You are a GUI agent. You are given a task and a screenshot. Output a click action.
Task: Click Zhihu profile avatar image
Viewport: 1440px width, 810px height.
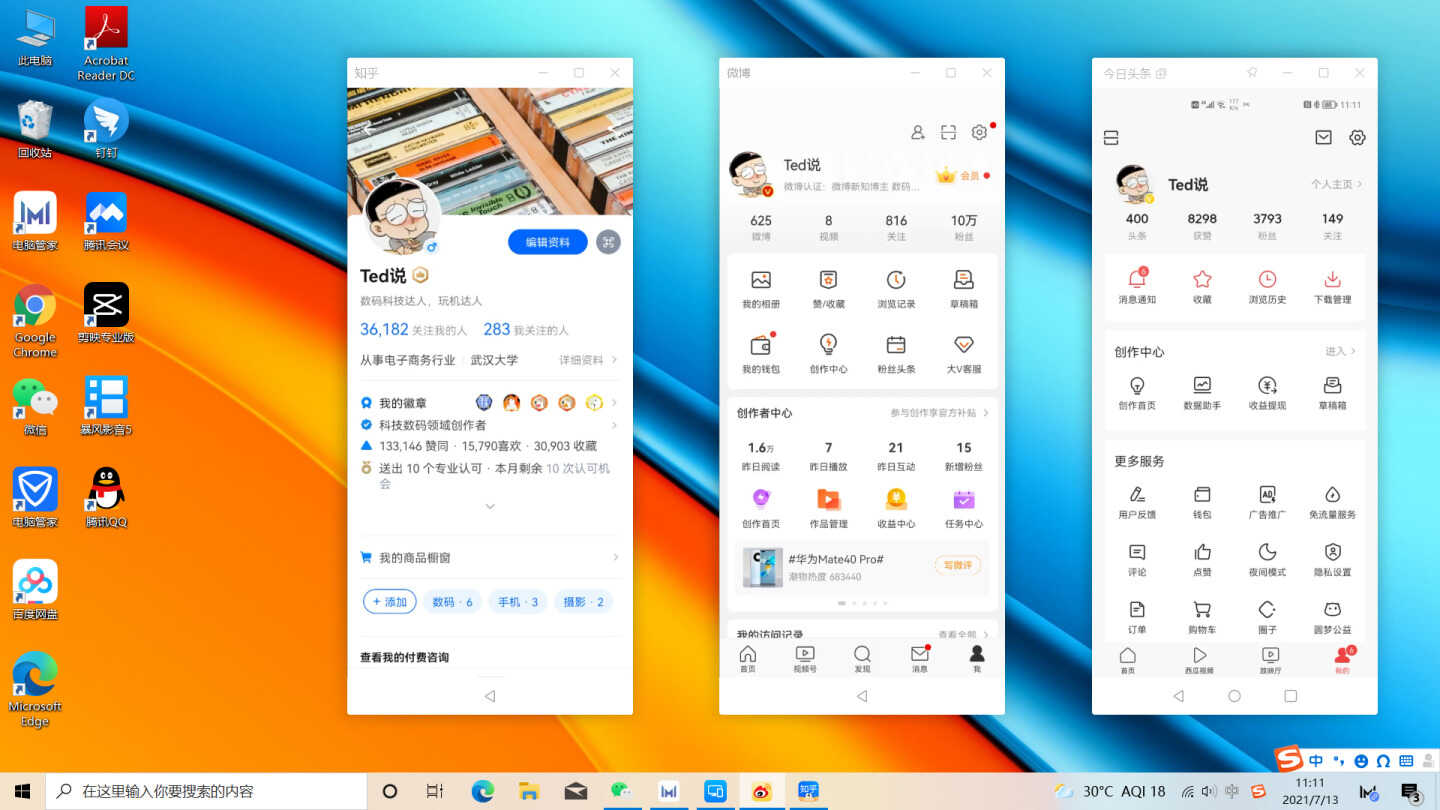coord(402,215)
